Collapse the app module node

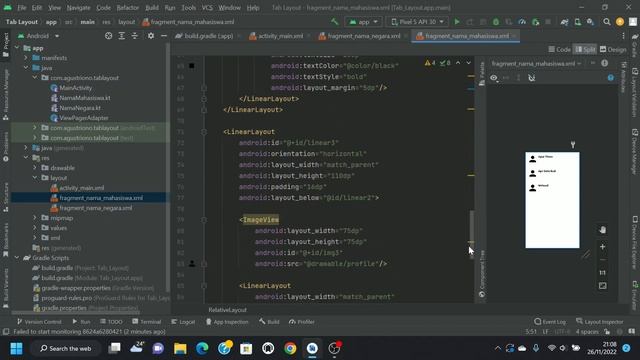17,48
